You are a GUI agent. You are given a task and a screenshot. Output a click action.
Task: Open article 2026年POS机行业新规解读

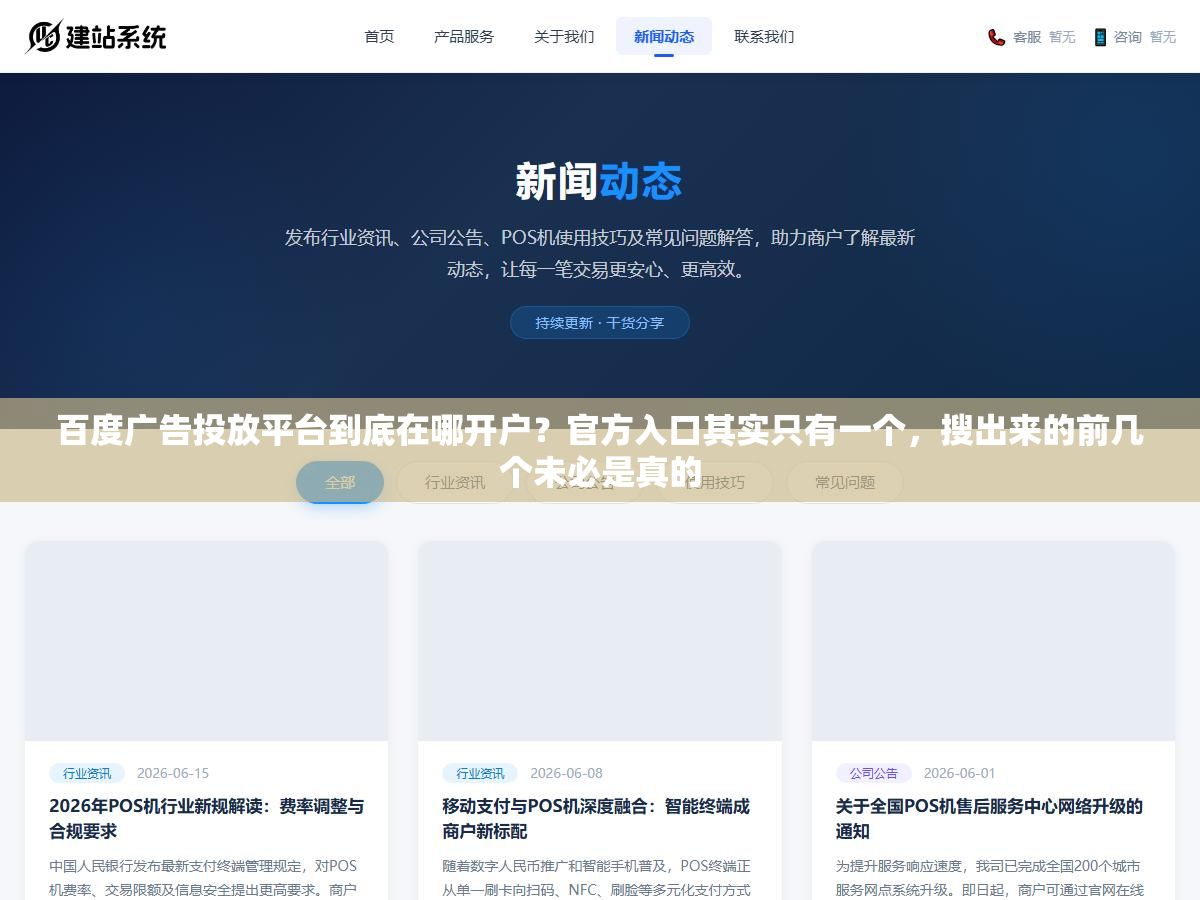[207, 818]
